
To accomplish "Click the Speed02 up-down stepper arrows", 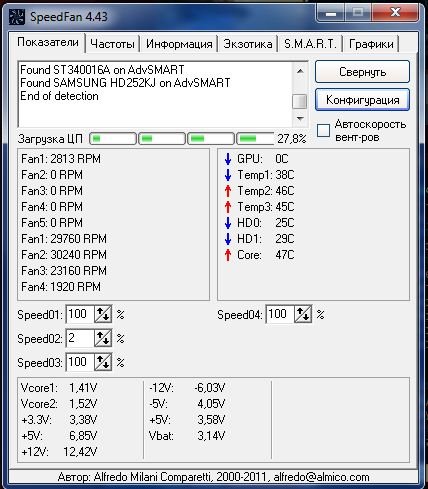I will click(103, 338).
